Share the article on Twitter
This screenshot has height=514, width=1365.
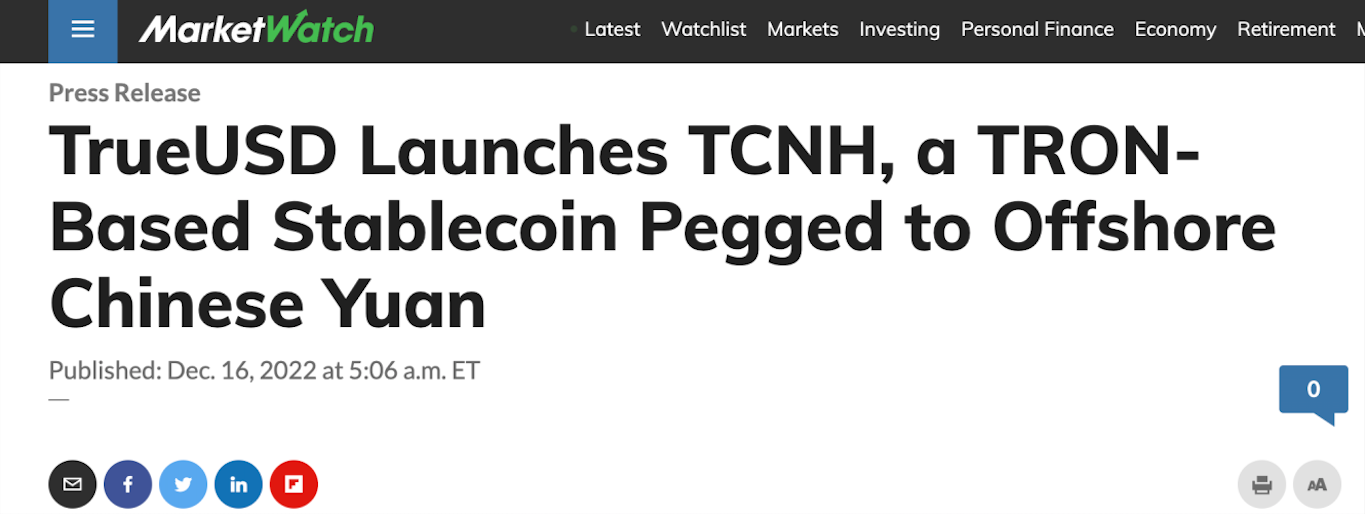(x=183, y=485)
